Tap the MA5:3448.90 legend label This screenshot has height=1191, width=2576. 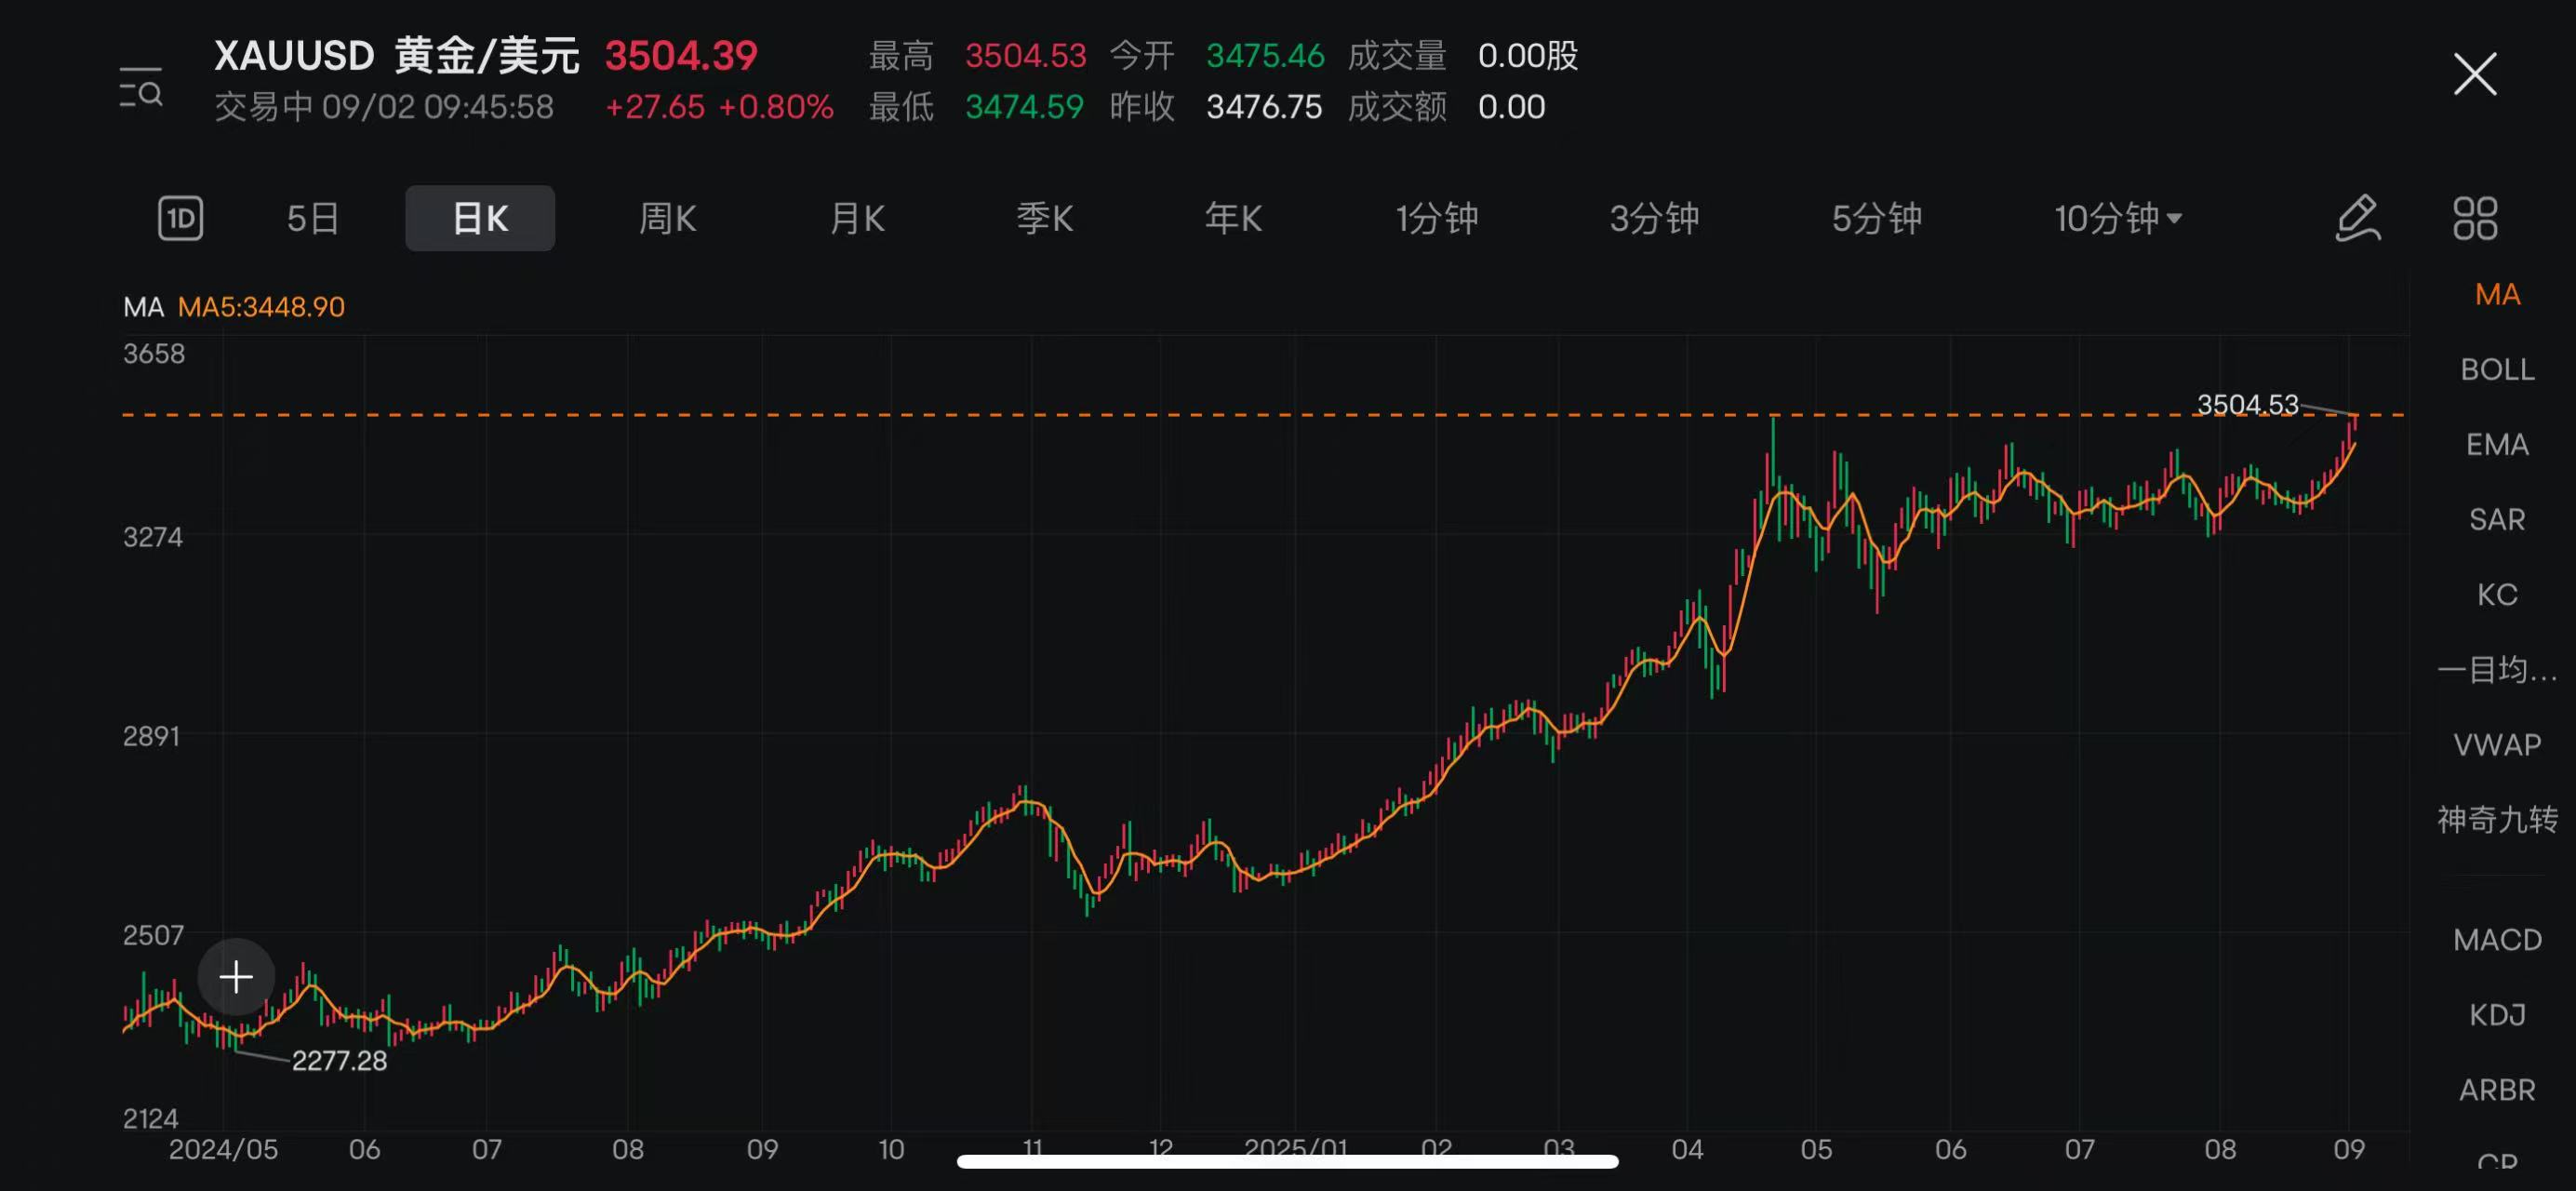point(261,306)
